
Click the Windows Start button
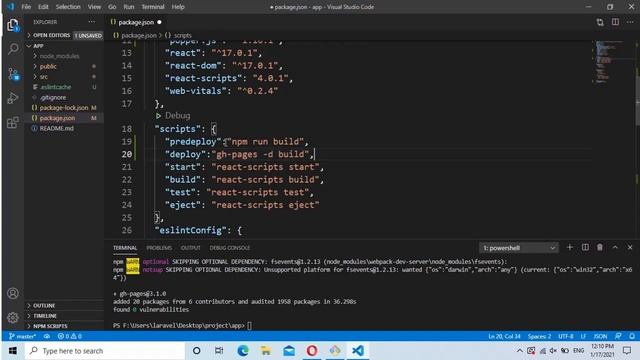[13, 351]
